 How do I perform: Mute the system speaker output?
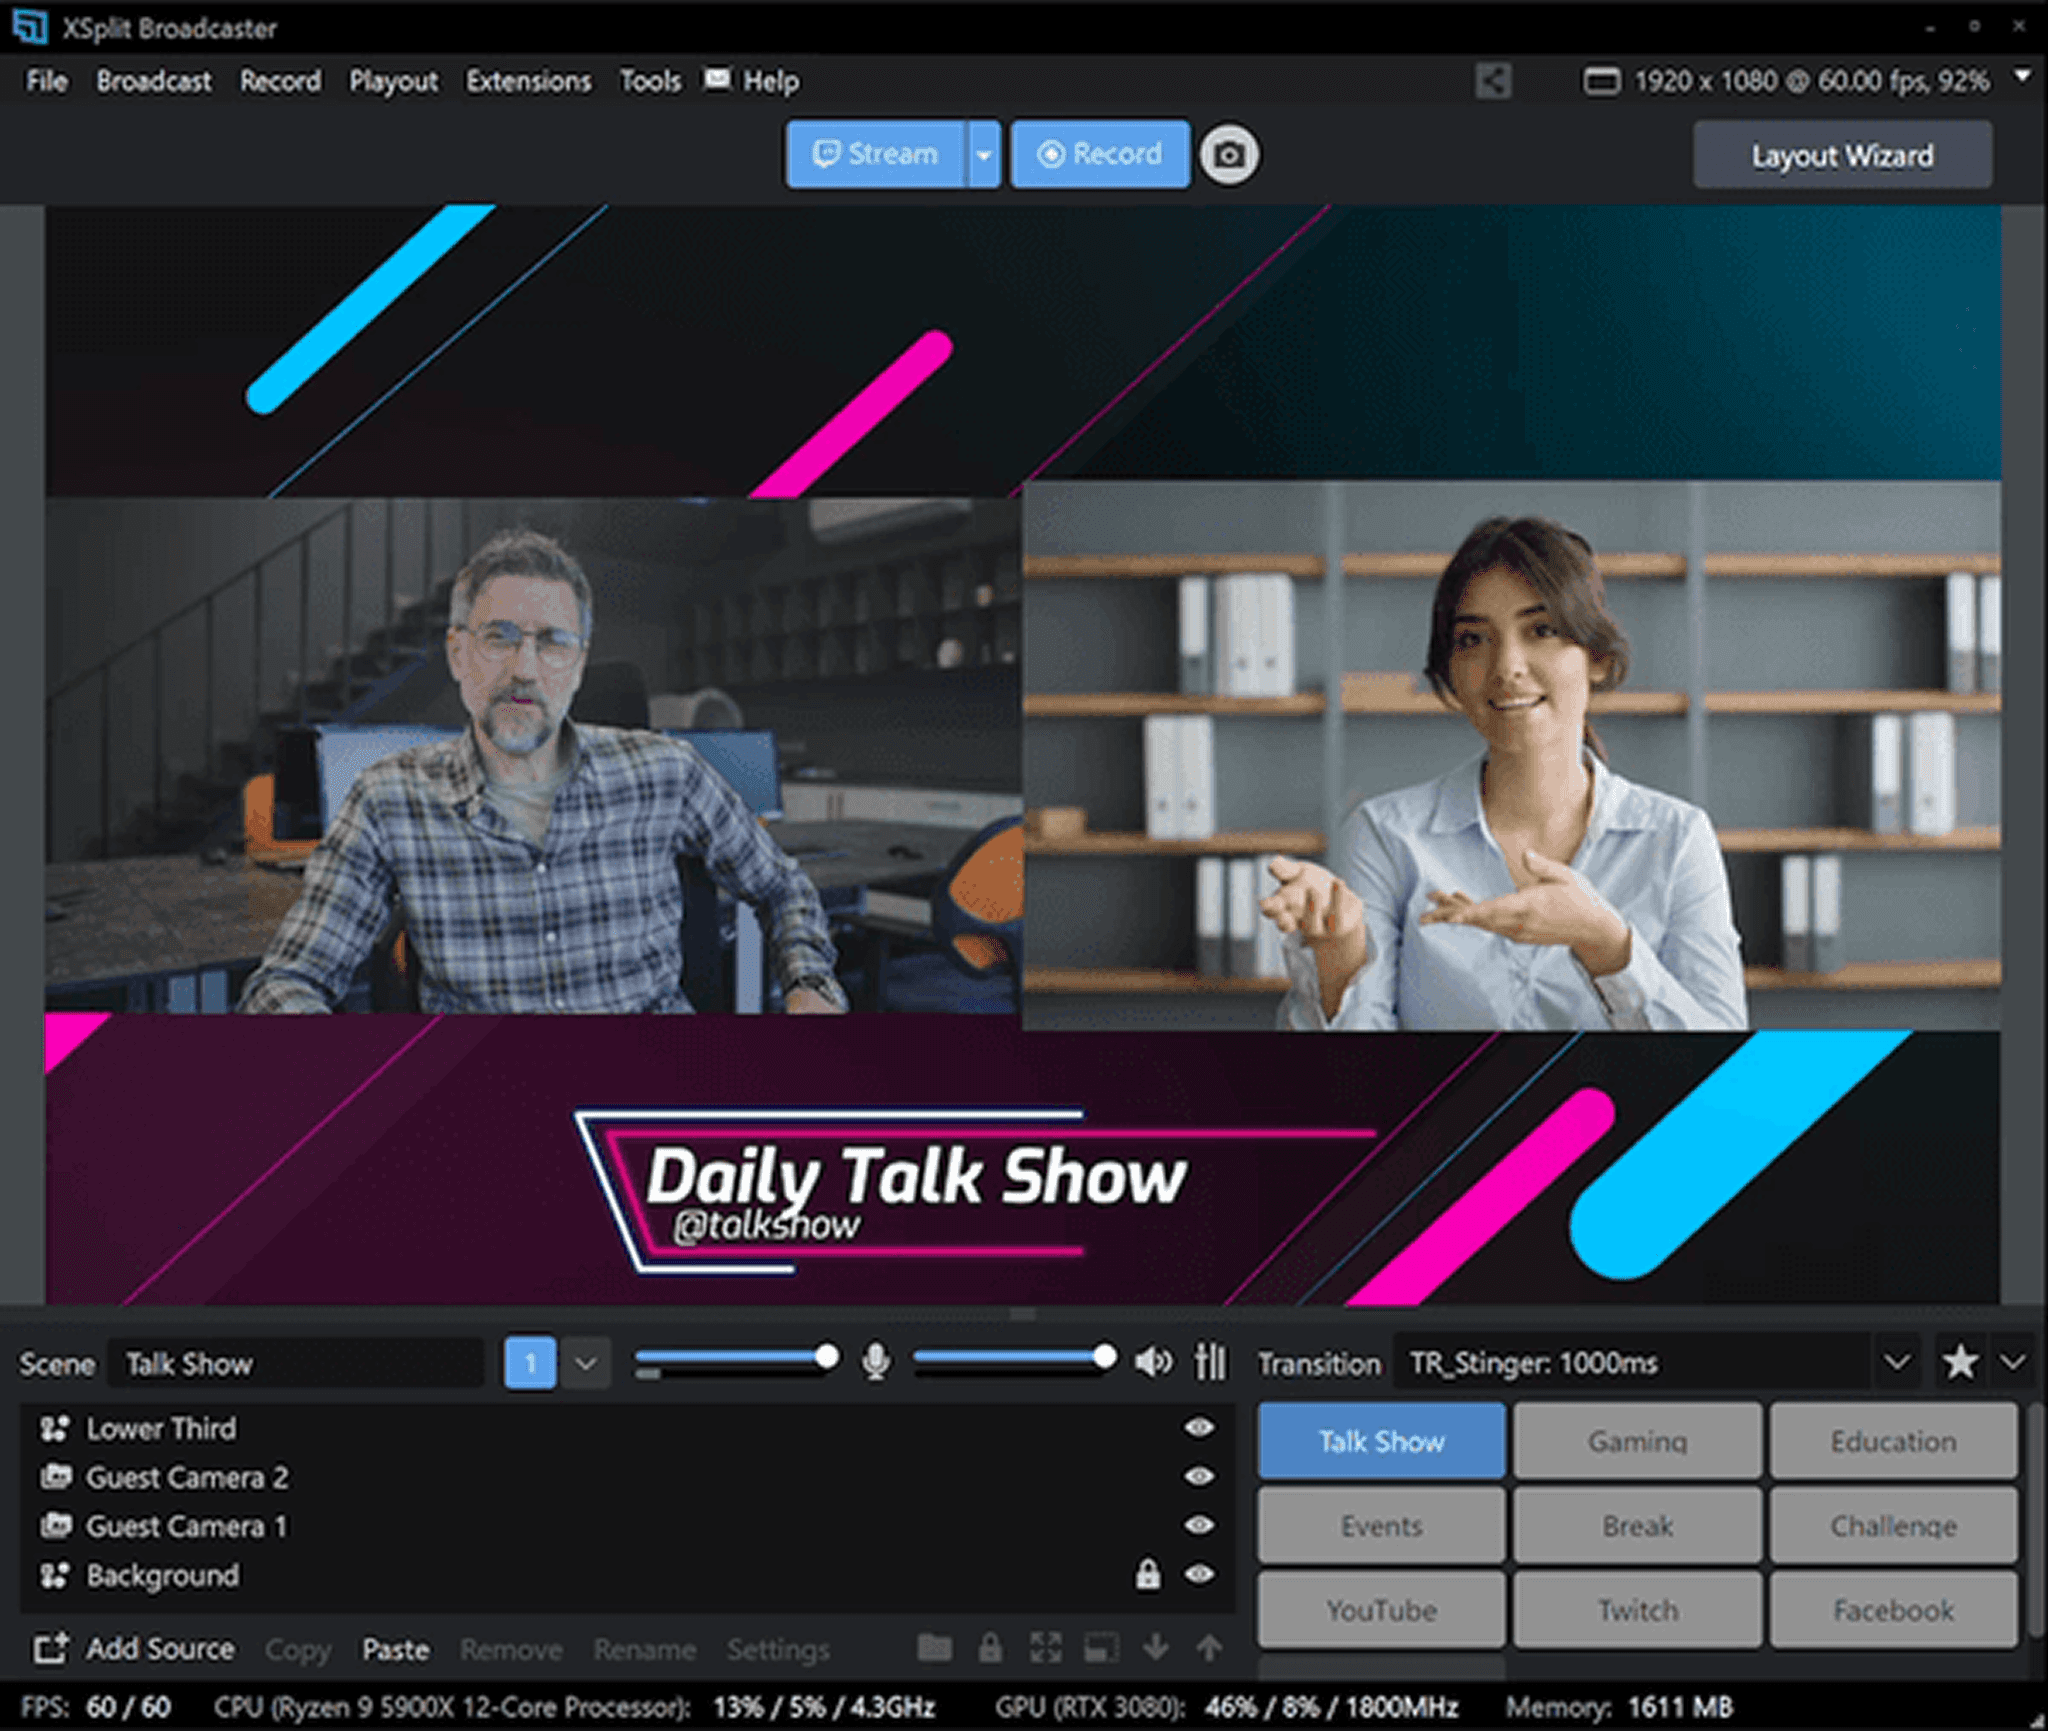(1153, 1360)
